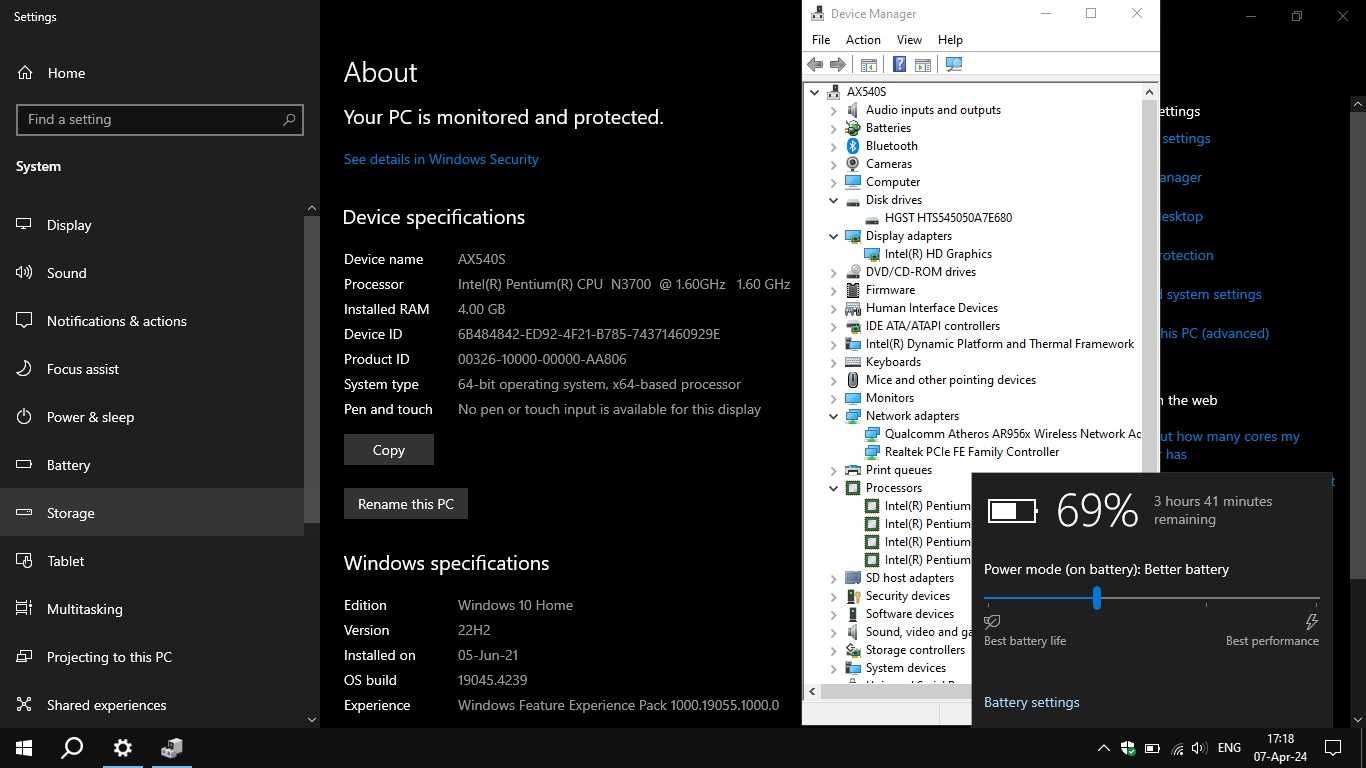Open Action Center notification icon
The width and height of the screenshot is (1366, 768).
1332,748
